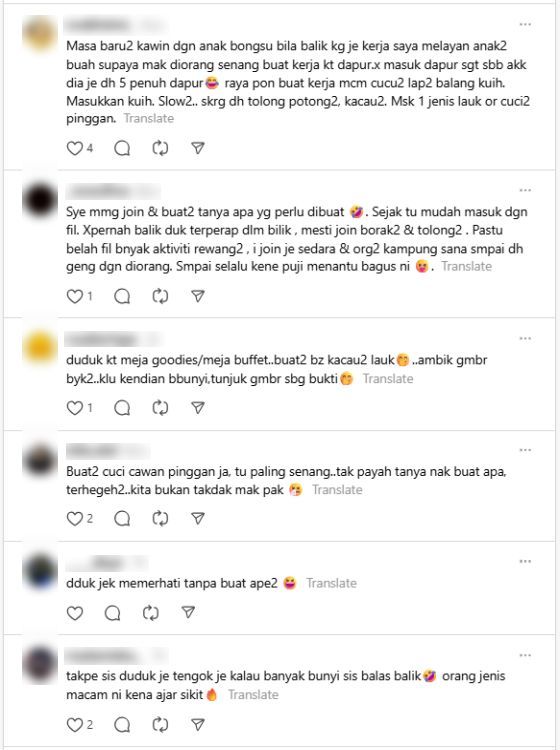This screenshot has height=750, width=560.
Task: Repost the comment starting "Masa baru2 kawin"
Action: pos(160,148)
